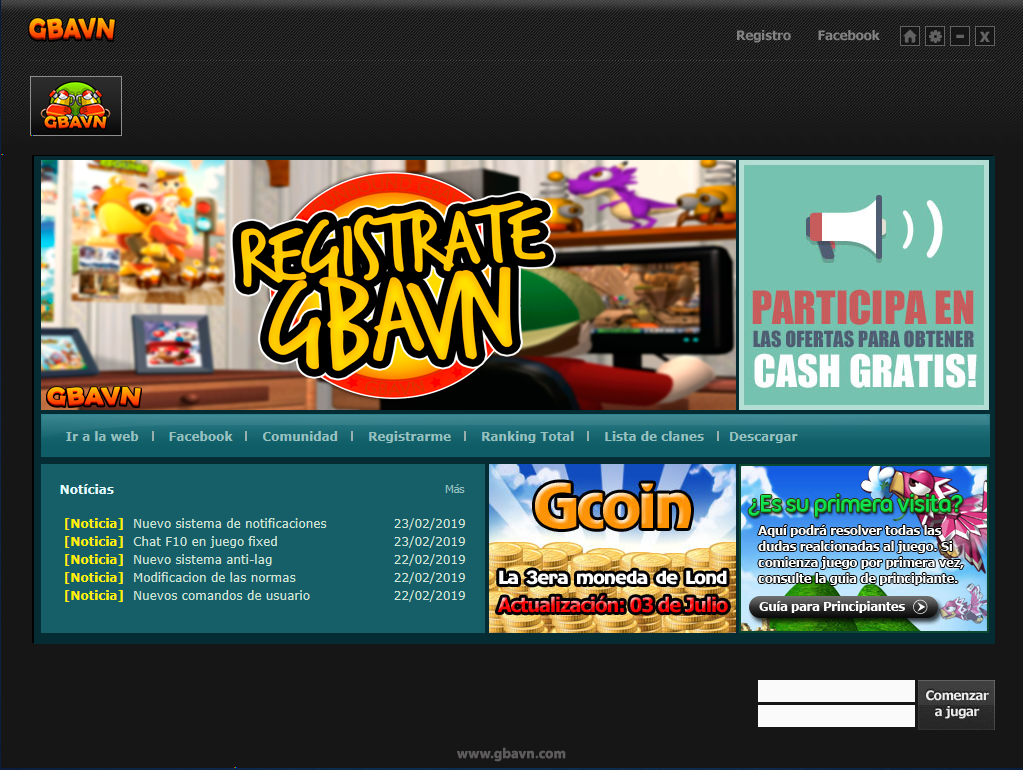This screenshot has width=1023, height=770.
Task: Open the Registrate GBAVN main banner
Action: (389, 285)
